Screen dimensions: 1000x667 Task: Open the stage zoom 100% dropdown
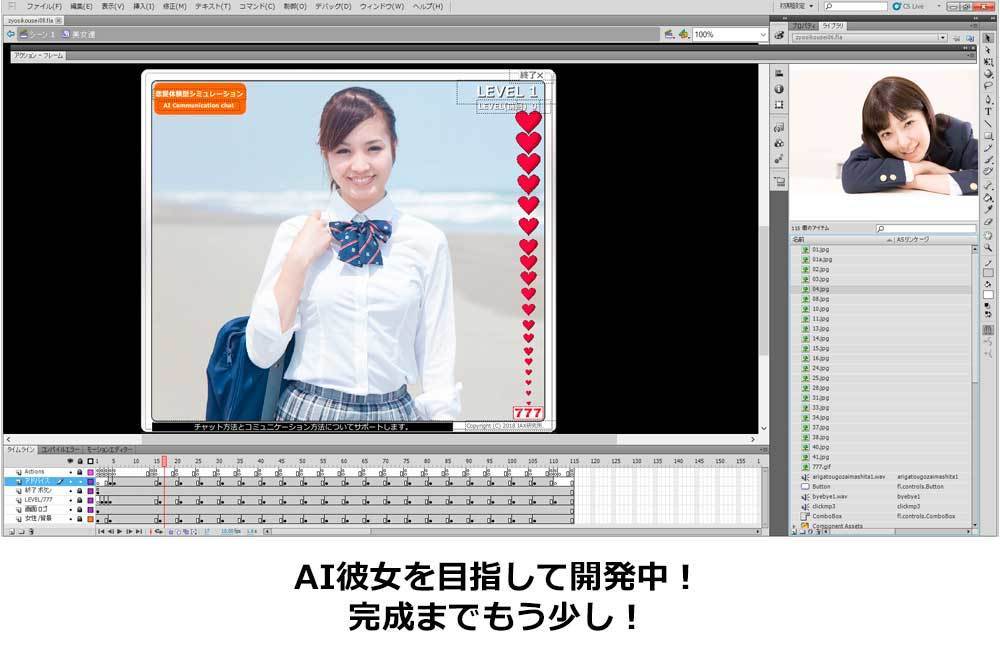pos(762,34)
